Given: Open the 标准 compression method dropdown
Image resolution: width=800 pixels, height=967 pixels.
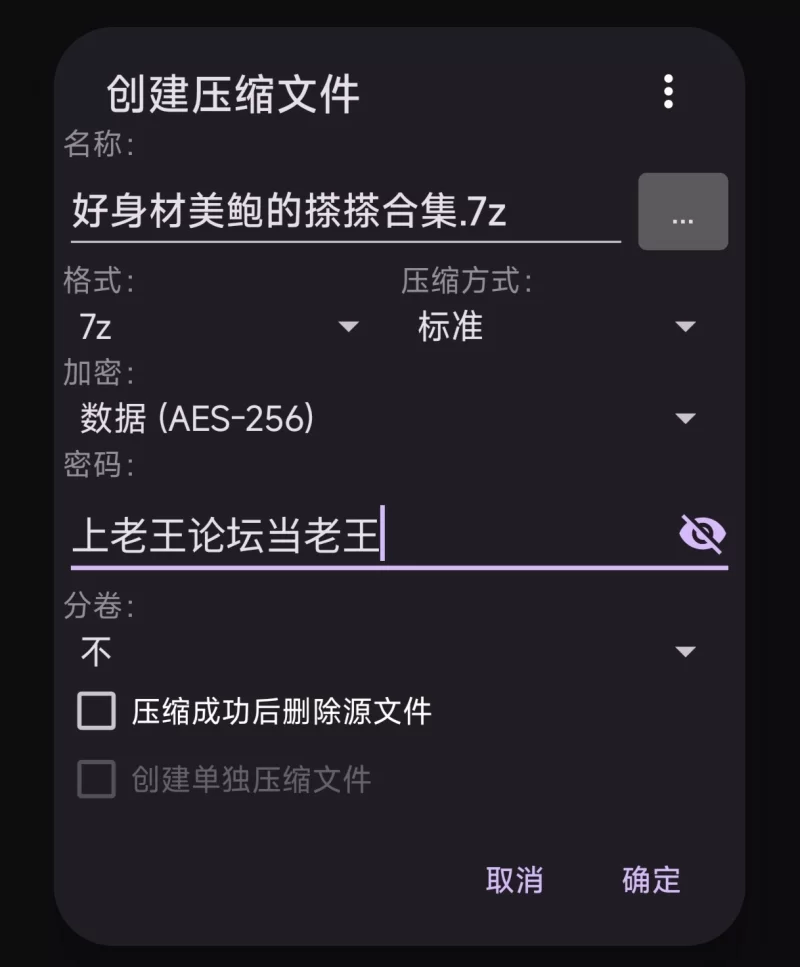Looking at the screenshot, I should point(555,327).
